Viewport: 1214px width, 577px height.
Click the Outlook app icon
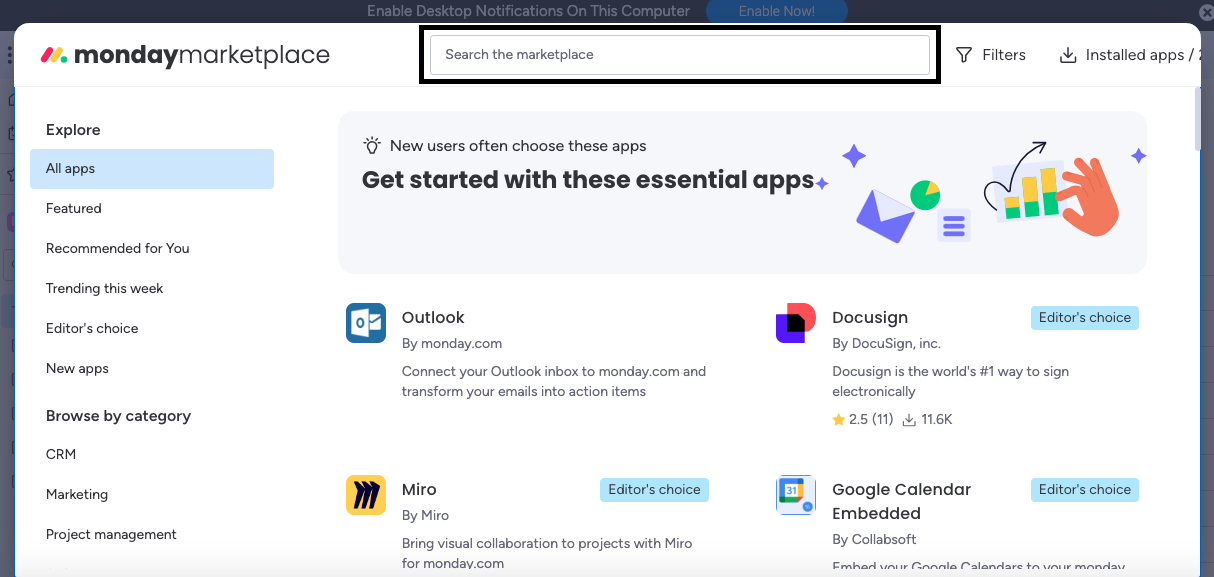pyautogui.click(x=366, y=323)
